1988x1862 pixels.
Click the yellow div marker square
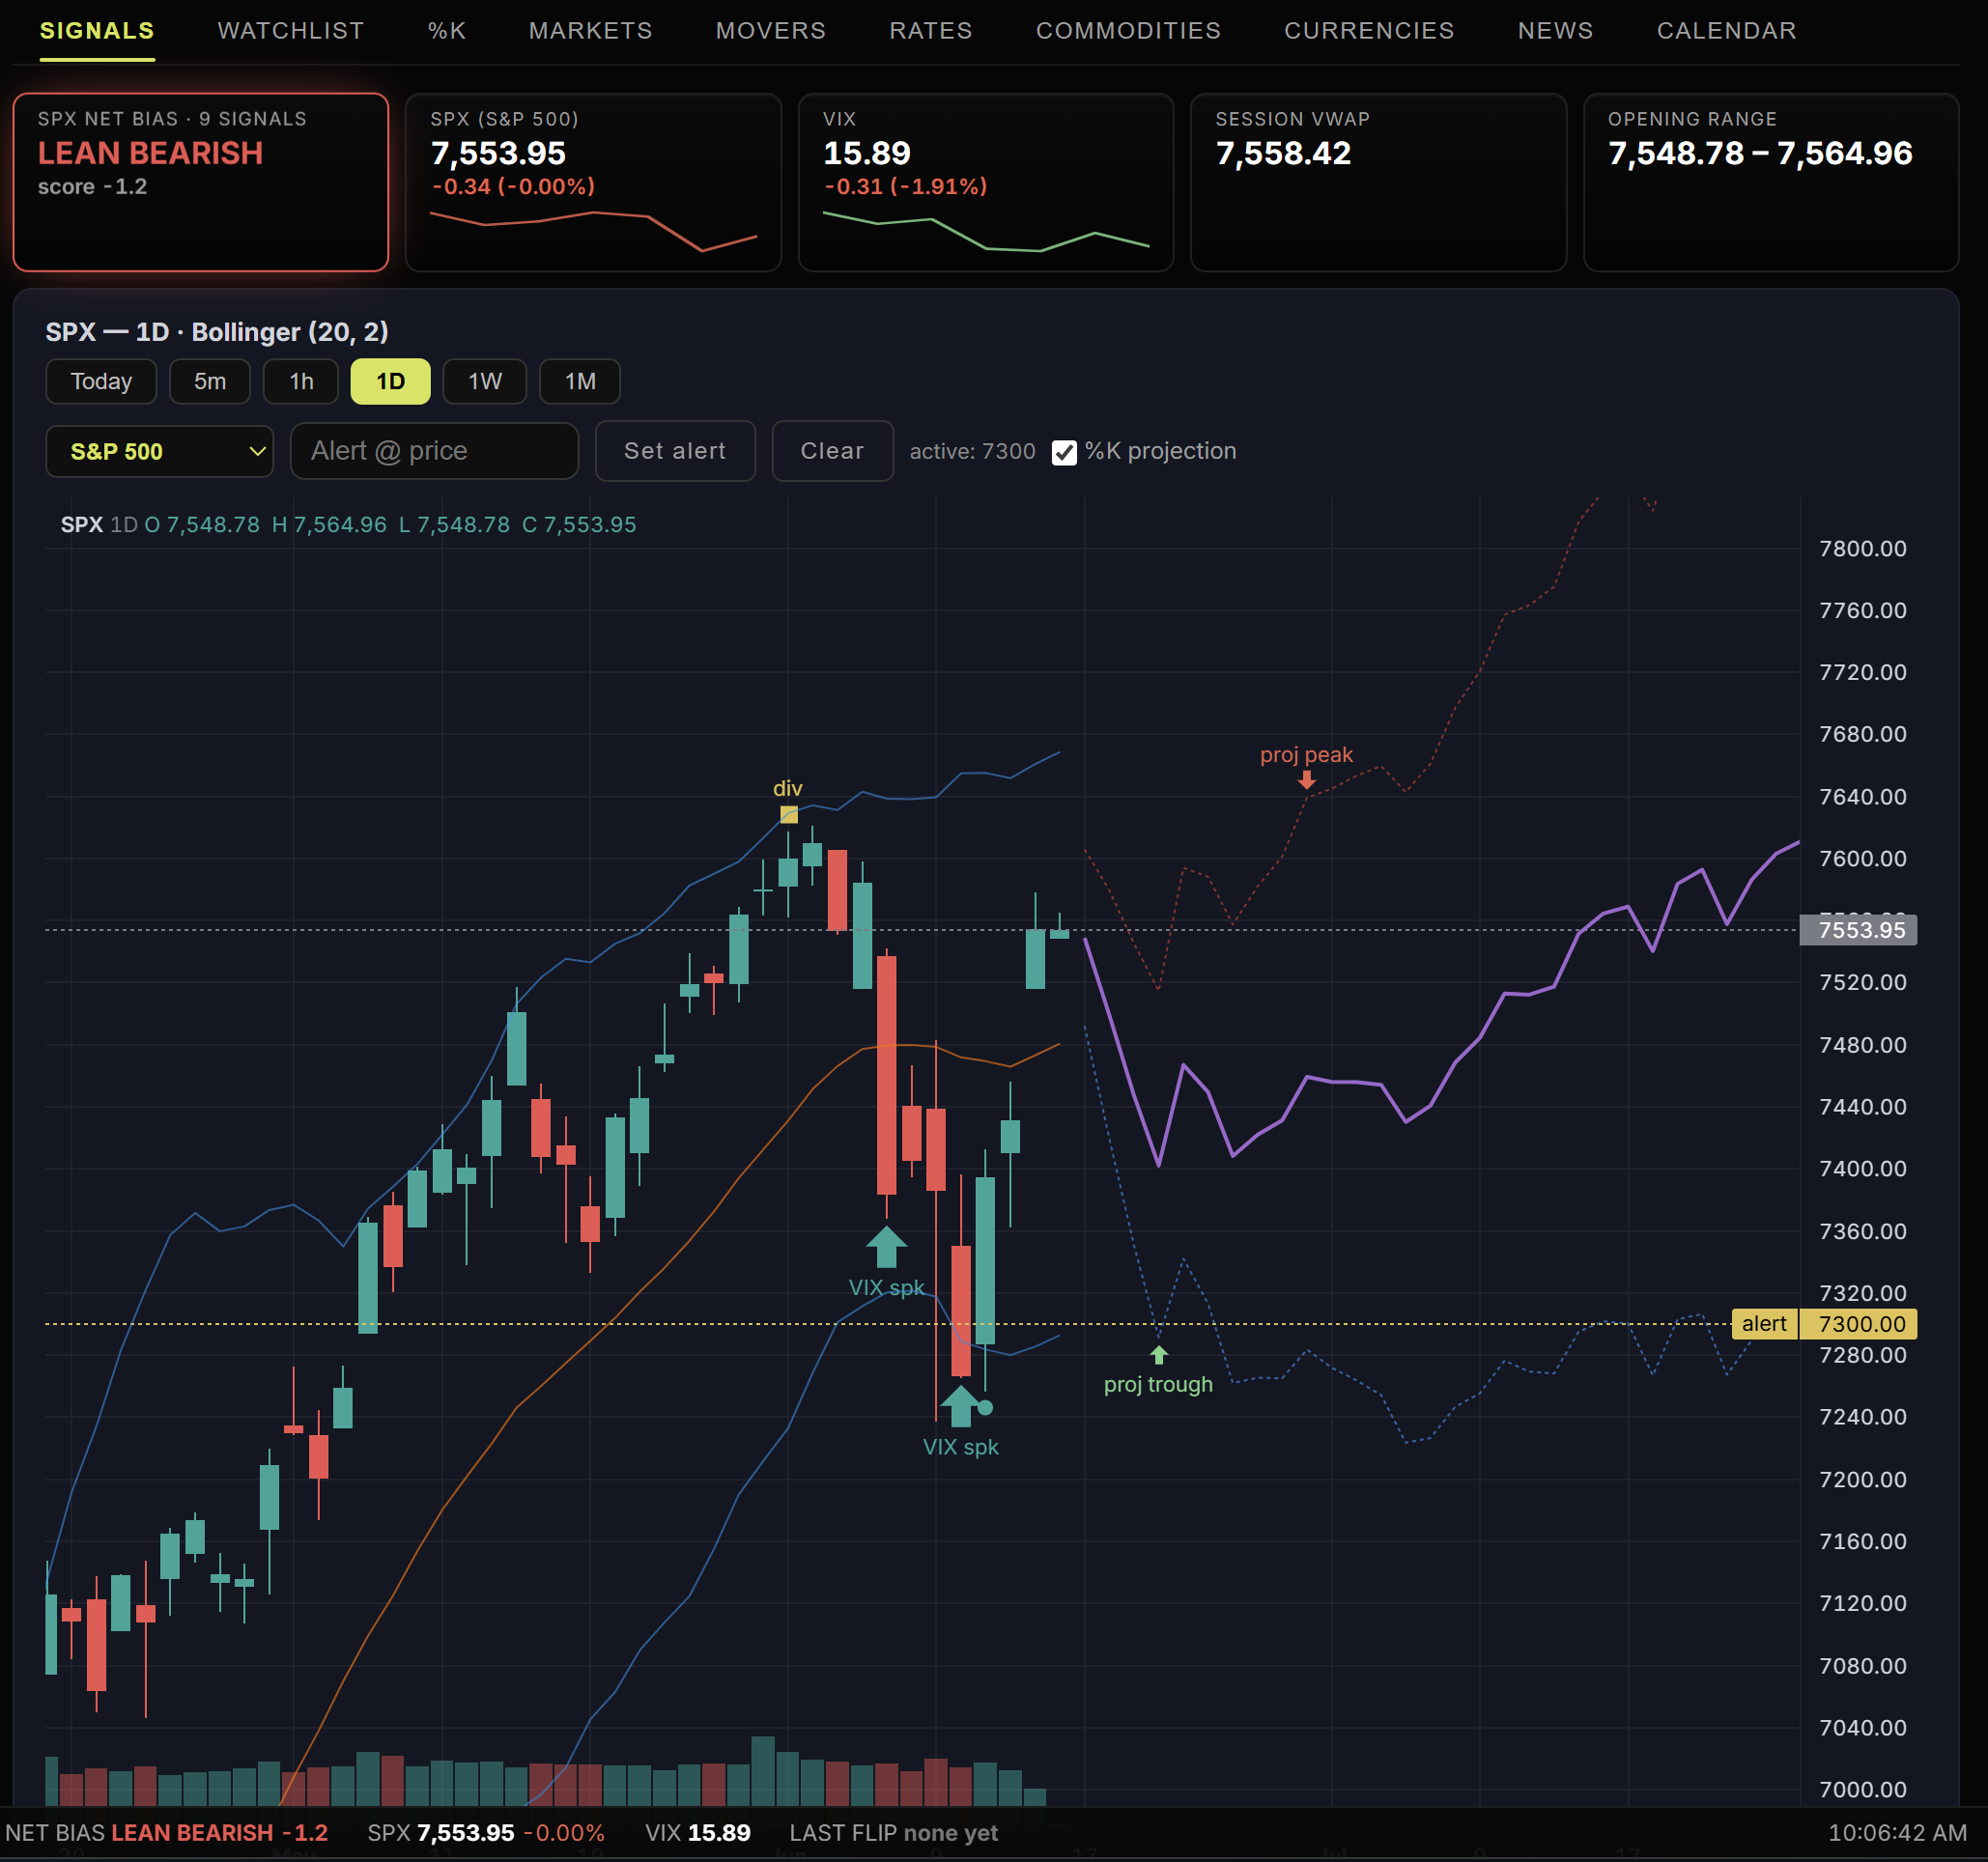pos(789,814)
